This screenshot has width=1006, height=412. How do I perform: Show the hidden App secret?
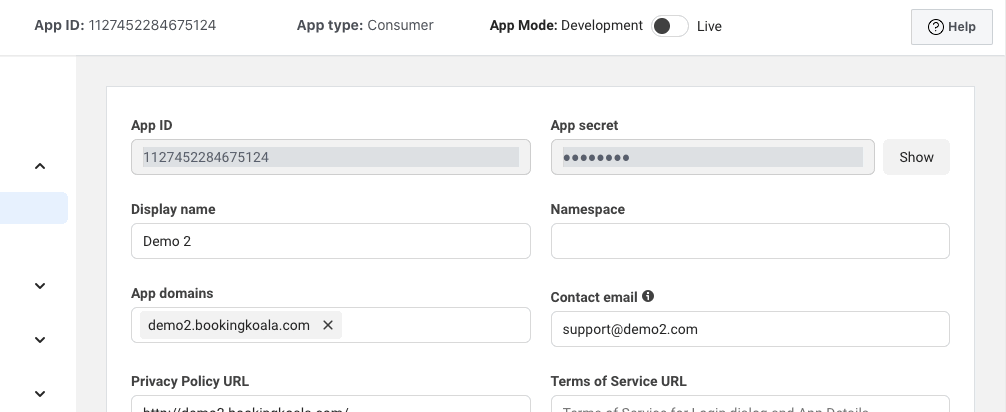click(916, 157)
